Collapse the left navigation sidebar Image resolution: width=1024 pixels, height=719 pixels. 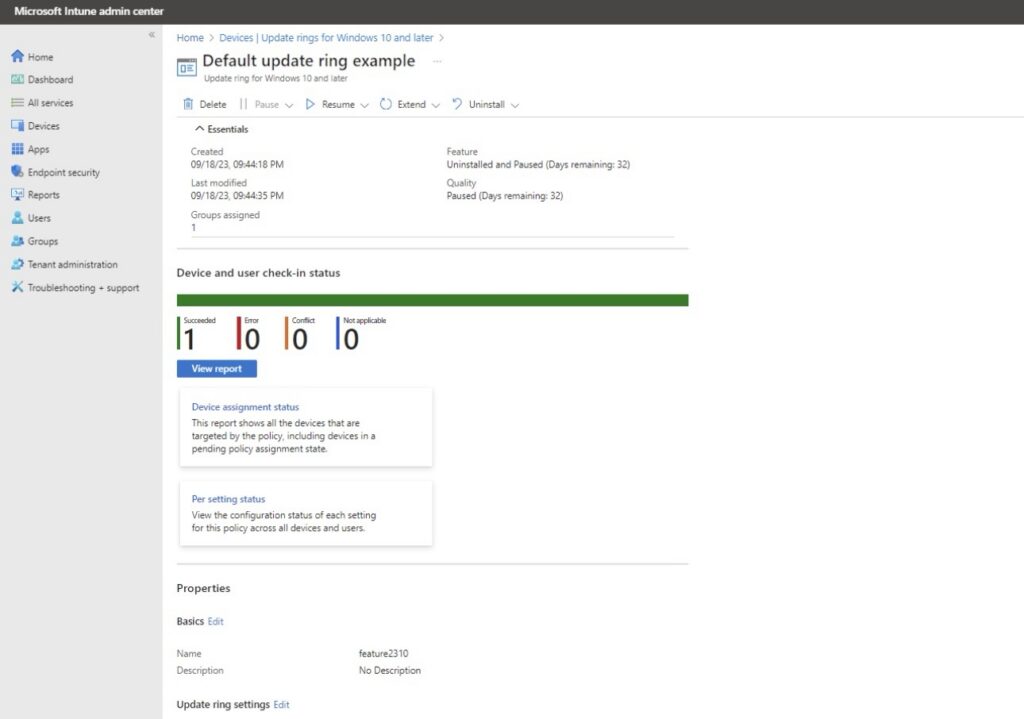(152, 35)
